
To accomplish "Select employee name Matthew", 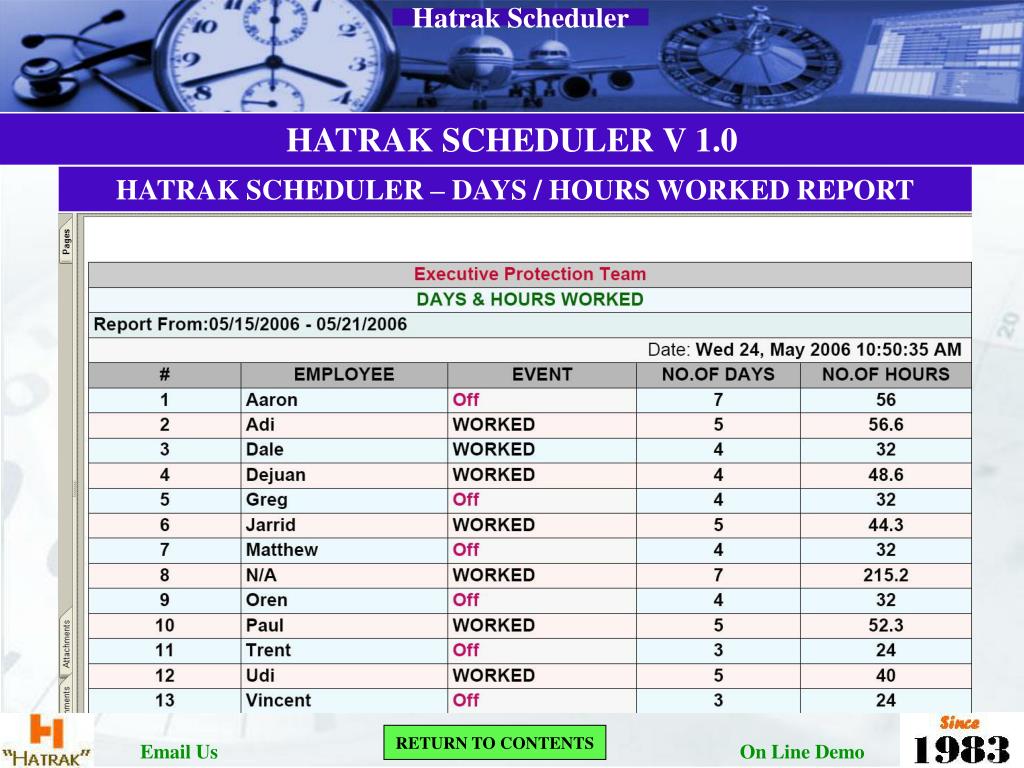I will pos(281,550).
